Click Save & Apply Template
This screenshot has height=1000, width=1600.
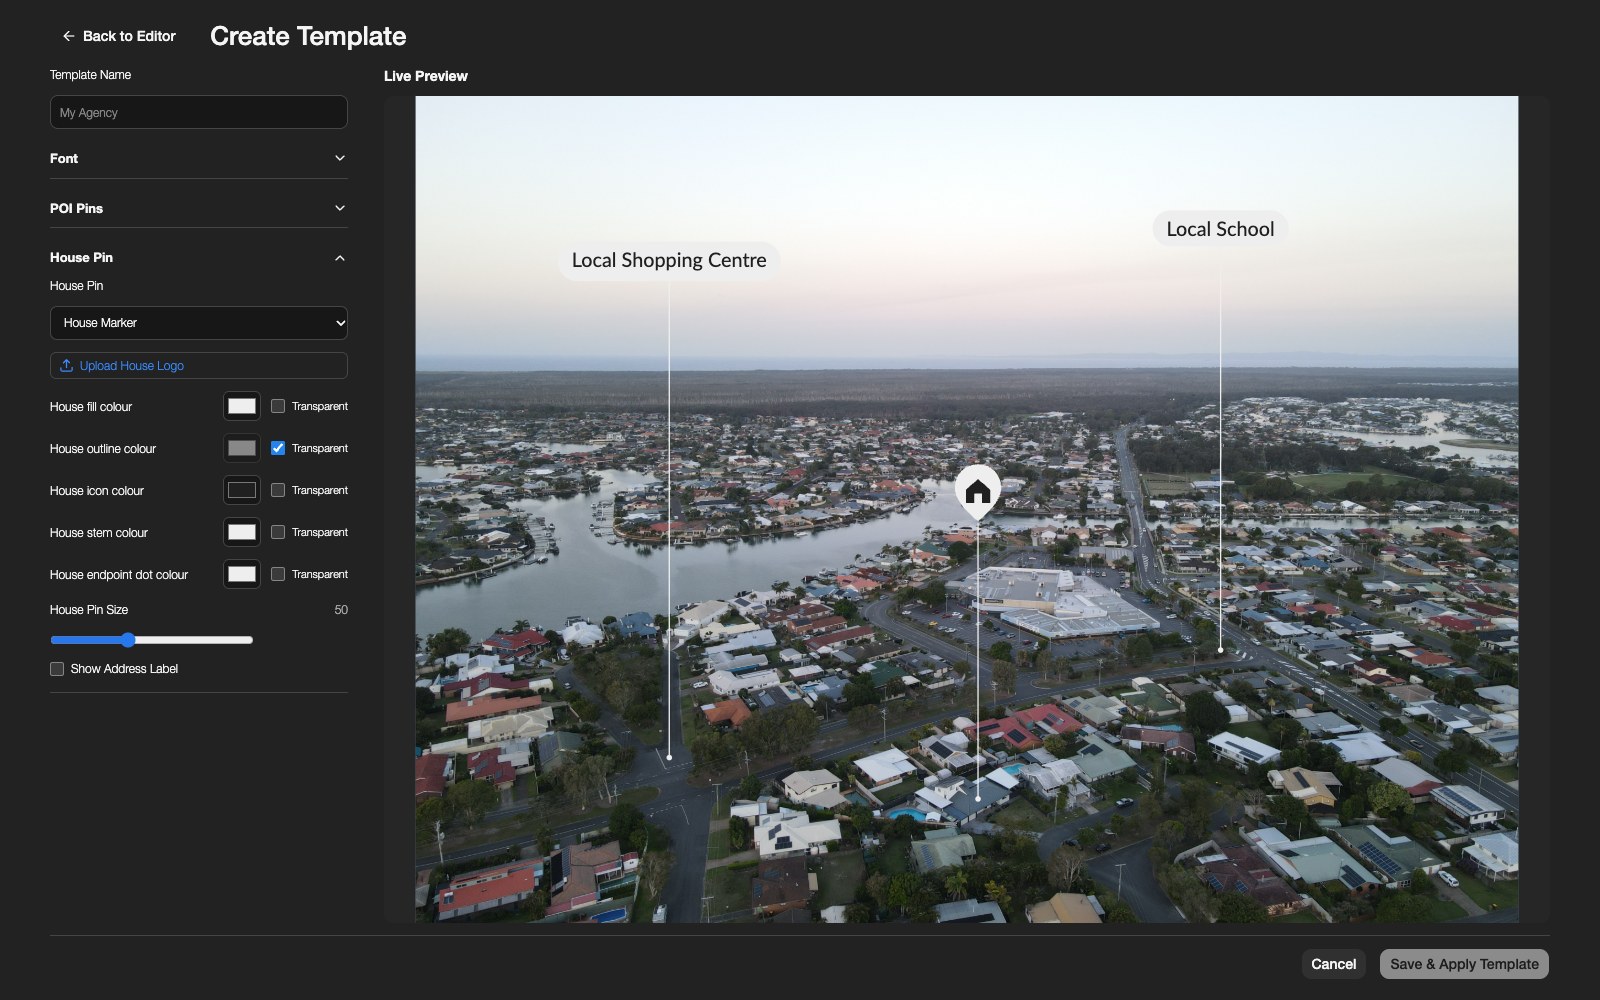tap(1464, 964)
